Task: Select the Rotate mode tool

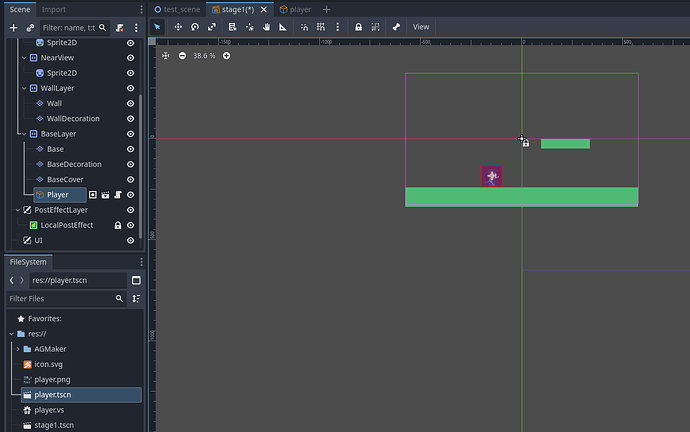Action: click(x=195, y=27)
